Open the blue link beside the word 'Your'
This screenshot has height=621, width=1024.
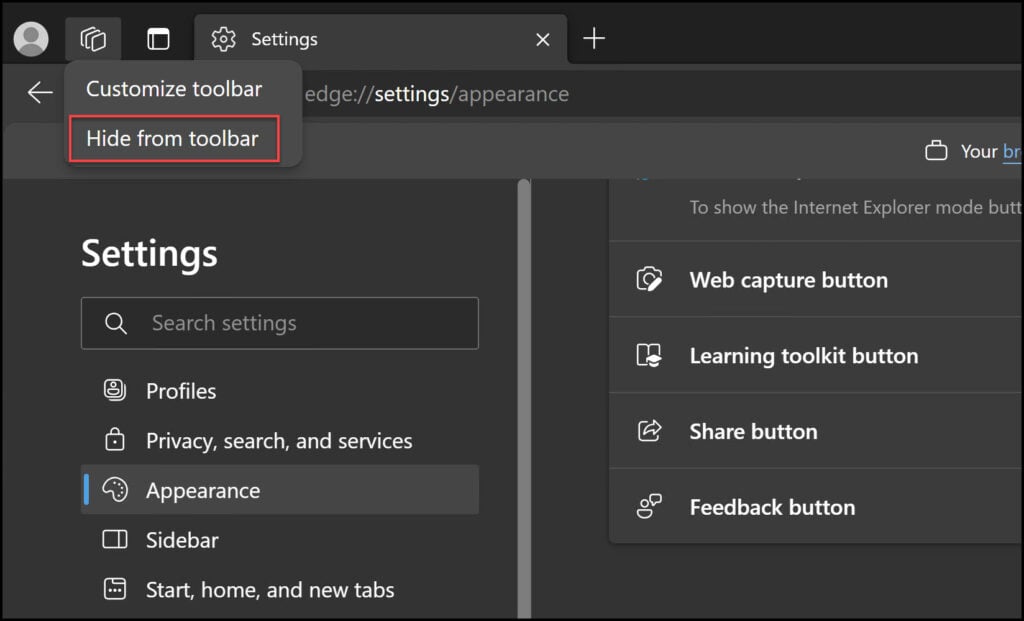coord(1012,151)
